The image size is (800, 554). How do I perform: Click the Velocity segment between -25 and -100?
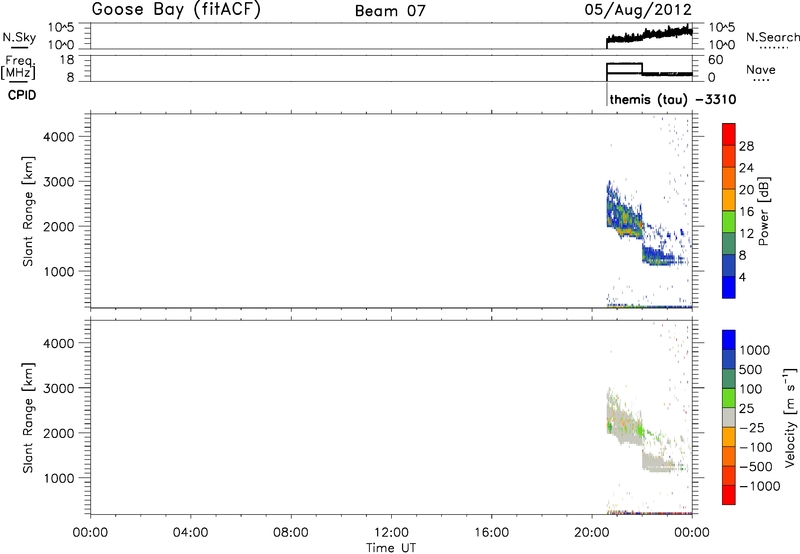(x=729, y=437)
